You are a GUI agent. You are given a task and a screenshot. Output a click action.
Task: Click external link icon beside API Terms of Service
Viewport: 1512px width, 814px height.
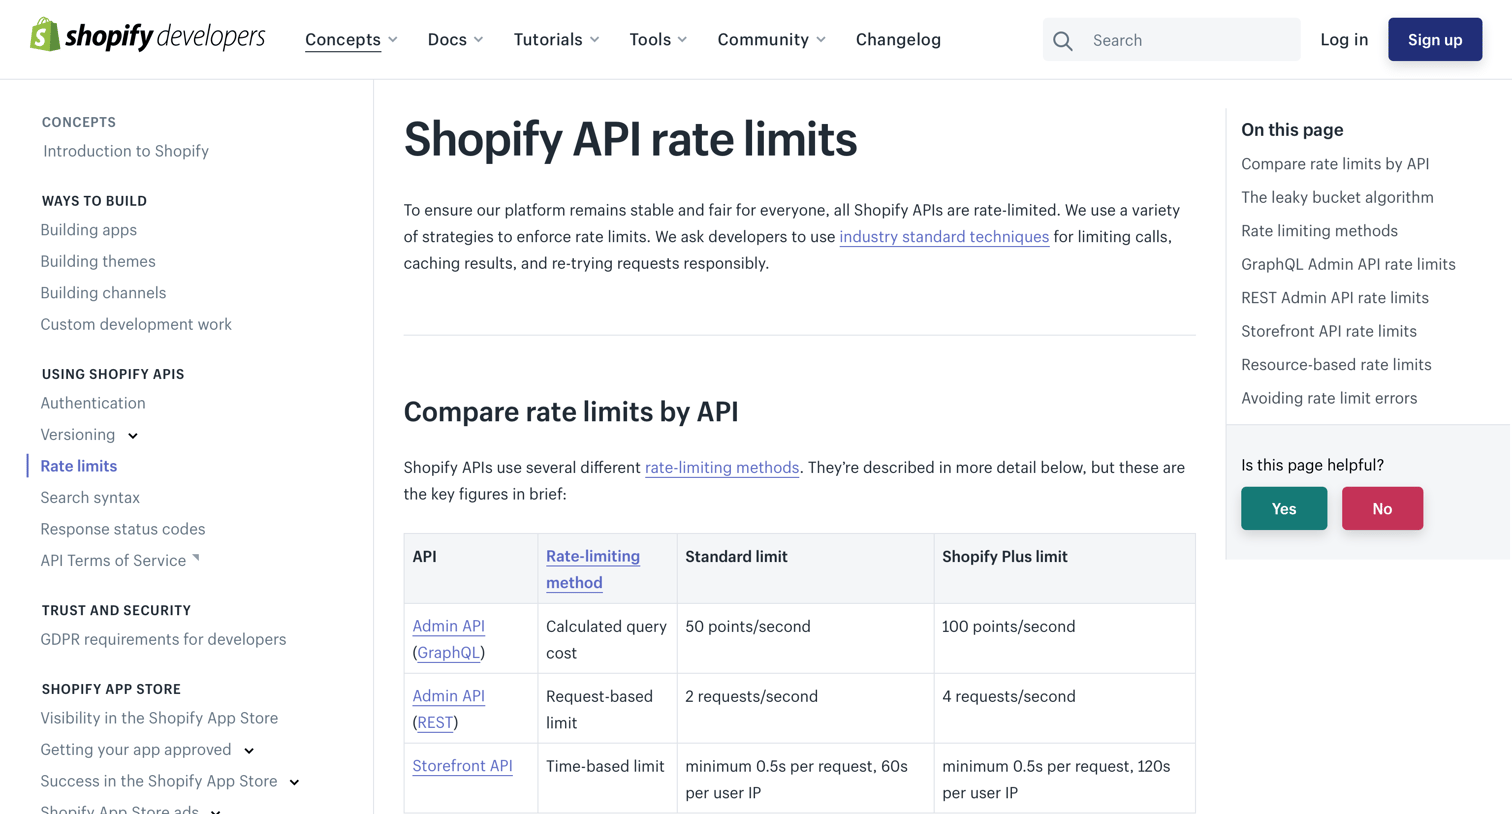pyautogui.click(x=196, y=558)
